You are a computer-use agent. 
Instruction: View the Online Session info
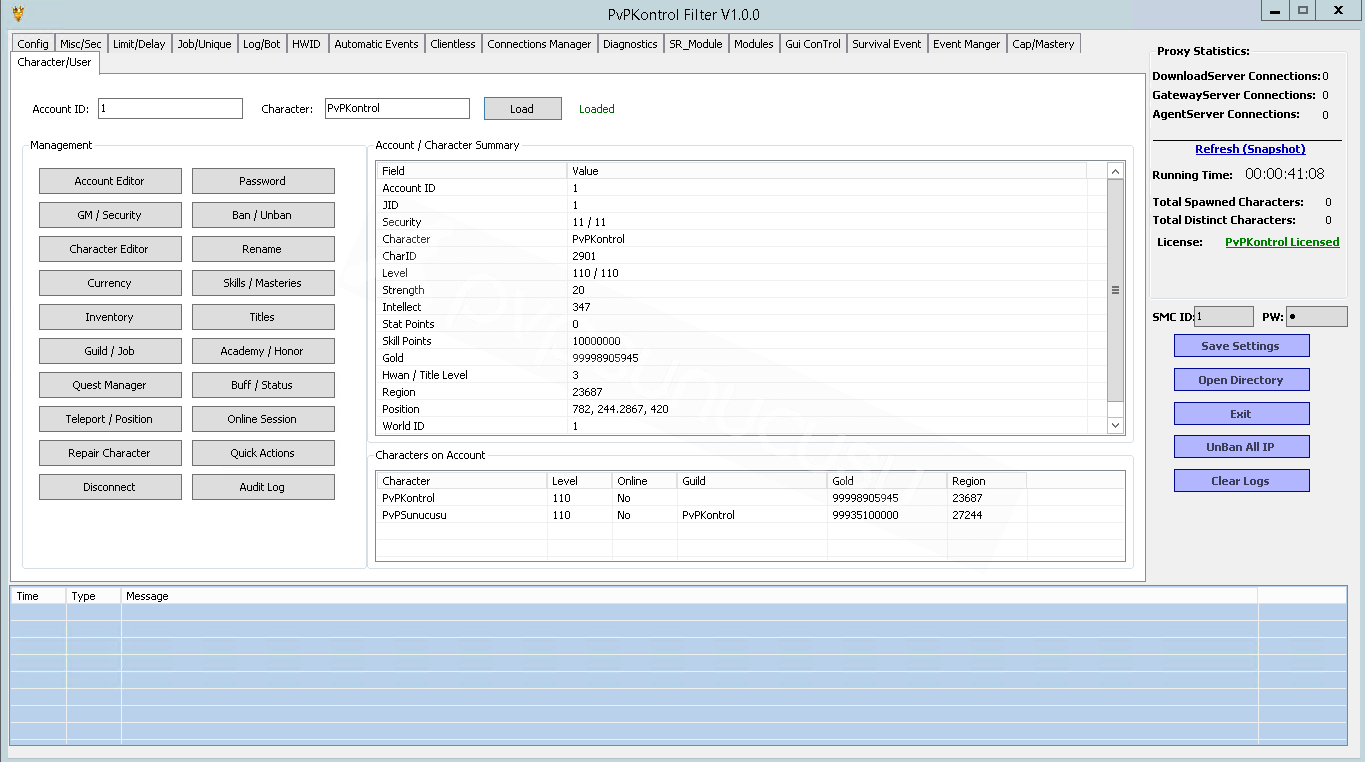[x=263, y=419]
